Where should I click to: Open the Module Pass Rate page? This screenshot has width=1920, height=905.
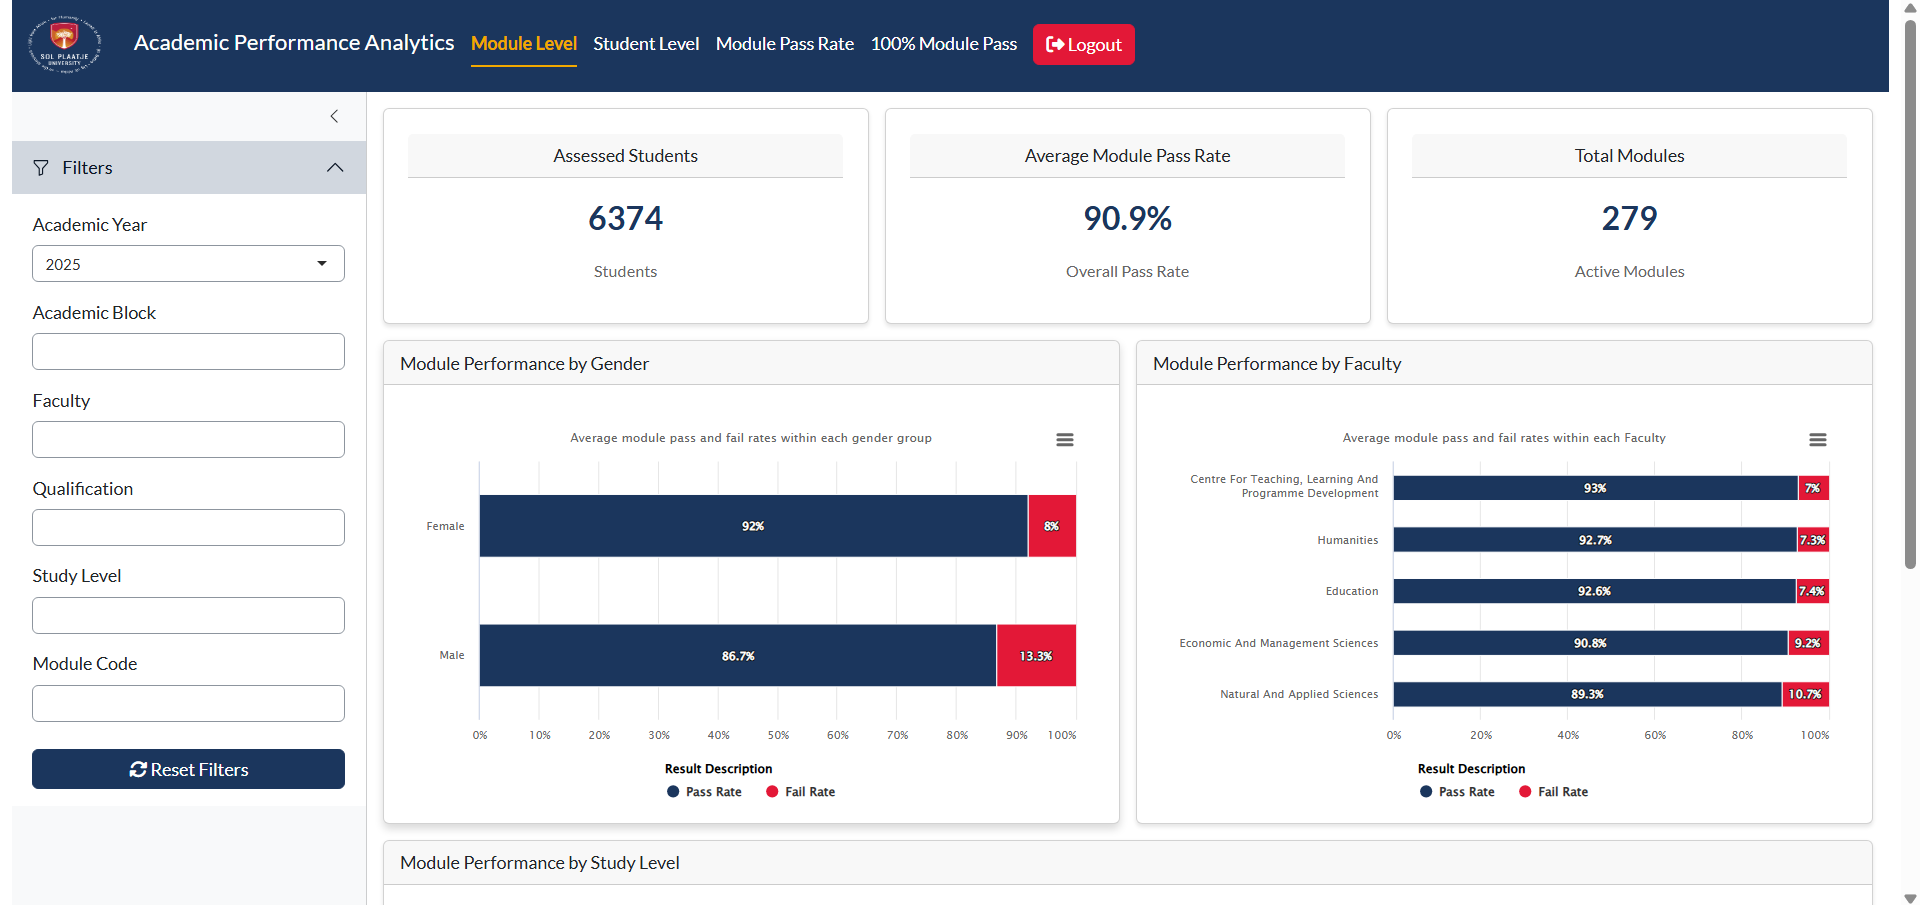tap(784, 44)
